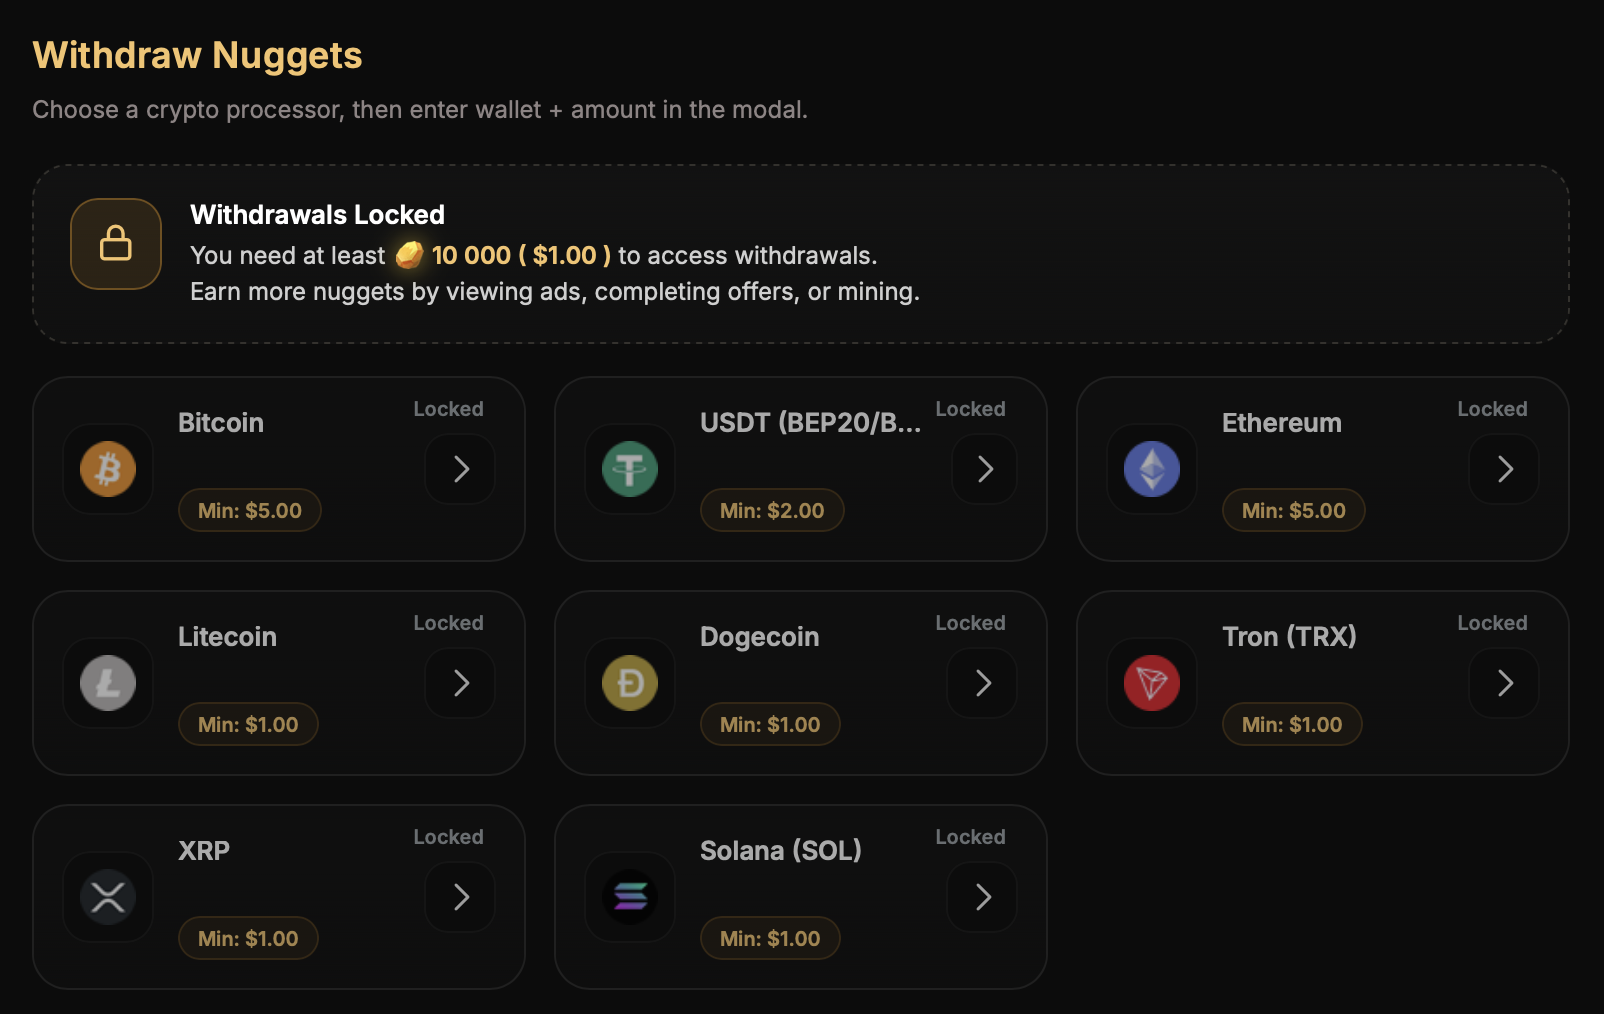Open Bitcoin withdrawal via its chevron arrow
This screenshot has height=1014, width=1604.
(460, 469)
